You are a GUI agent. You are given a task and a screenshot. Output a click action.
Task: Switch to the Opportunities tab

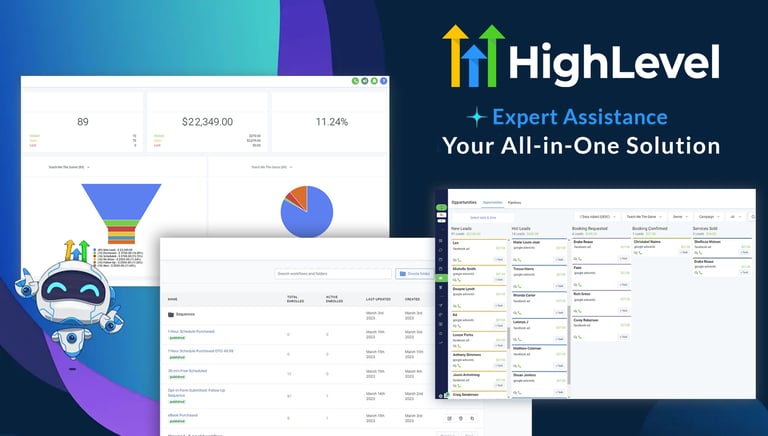point(492,202)
